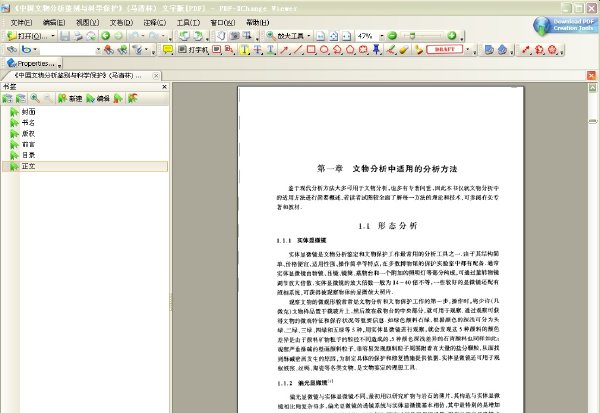Go to next view forward arrow

[x=118, y=36]
